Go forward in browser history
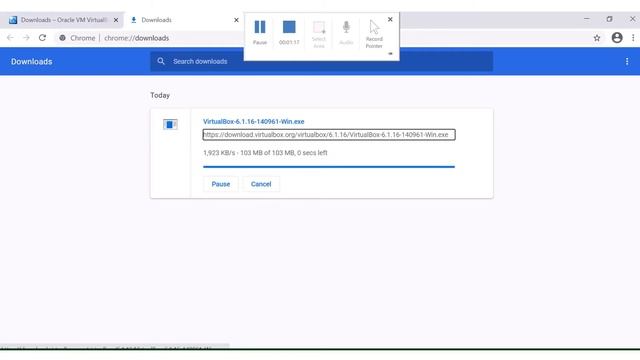640x360 pixels. tap(26, 38)
